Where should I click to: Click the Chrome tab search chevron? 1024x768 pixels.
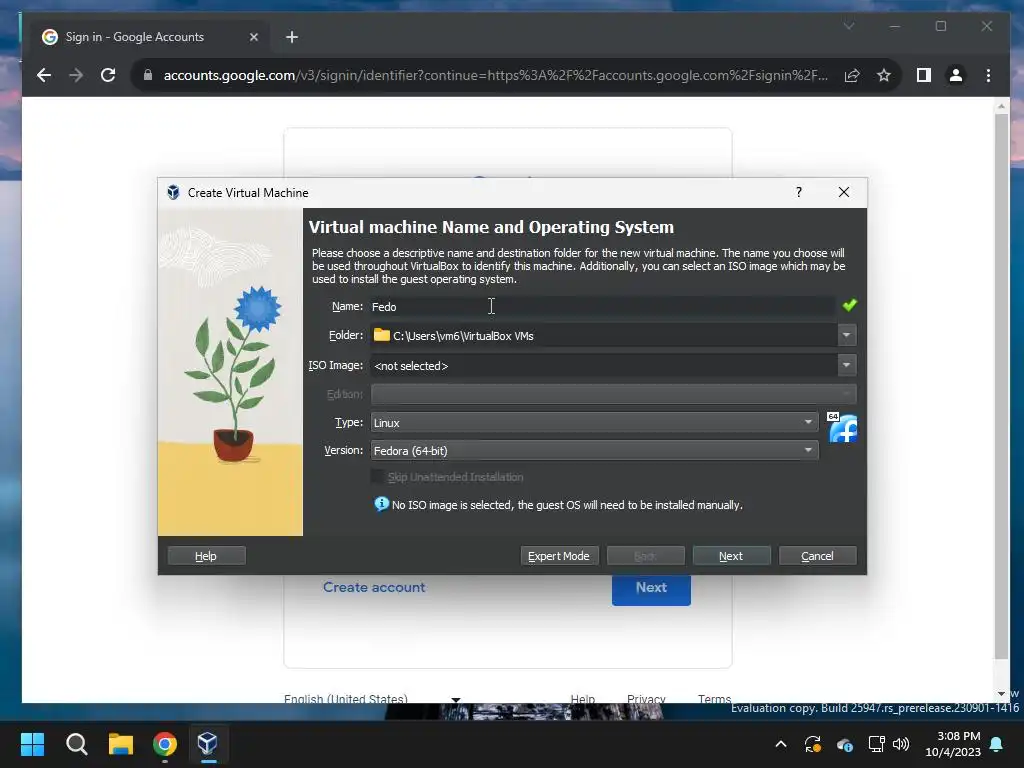coord(848,26)
